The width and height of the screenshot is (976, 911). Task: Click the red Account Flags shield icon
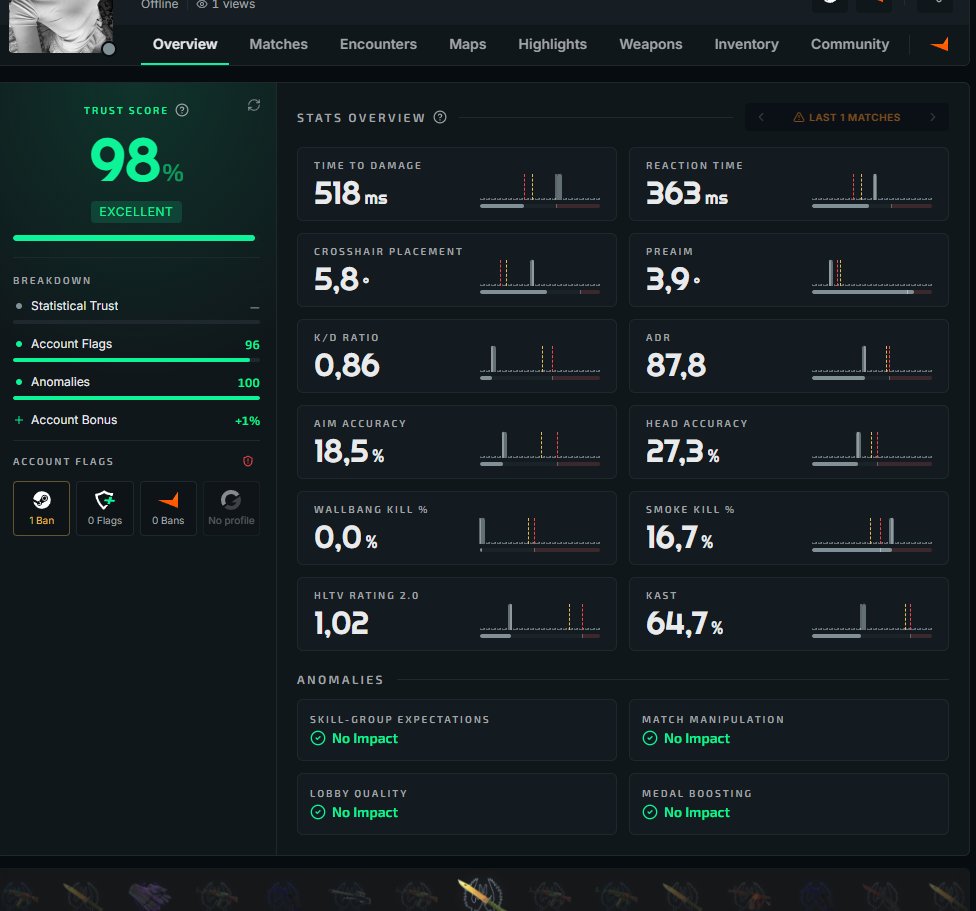click(248, 461)
